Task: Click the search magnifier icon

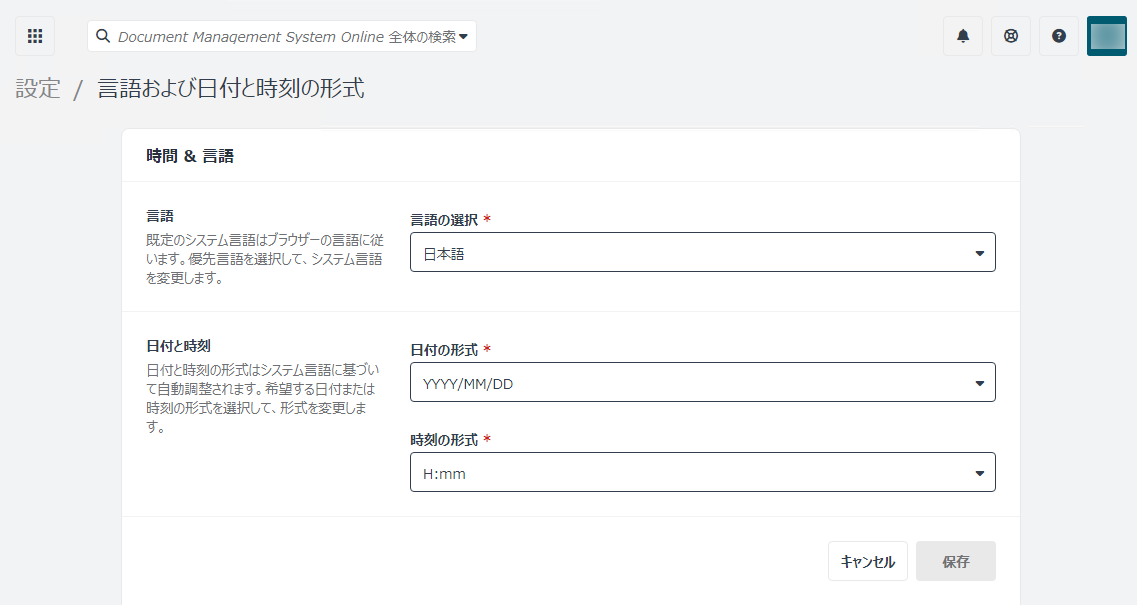Action: [x=103, y=35]
